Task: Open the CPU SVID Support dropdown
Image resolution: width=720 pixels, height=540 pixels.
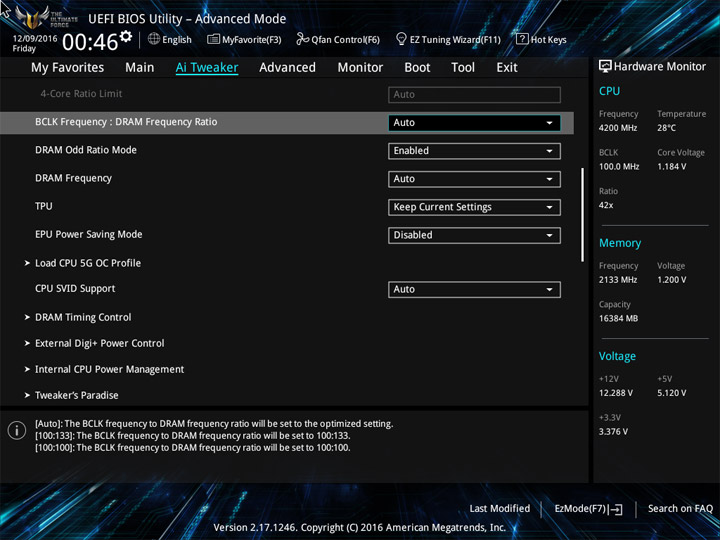Action: pyautogui.click(x=474, y=290)
